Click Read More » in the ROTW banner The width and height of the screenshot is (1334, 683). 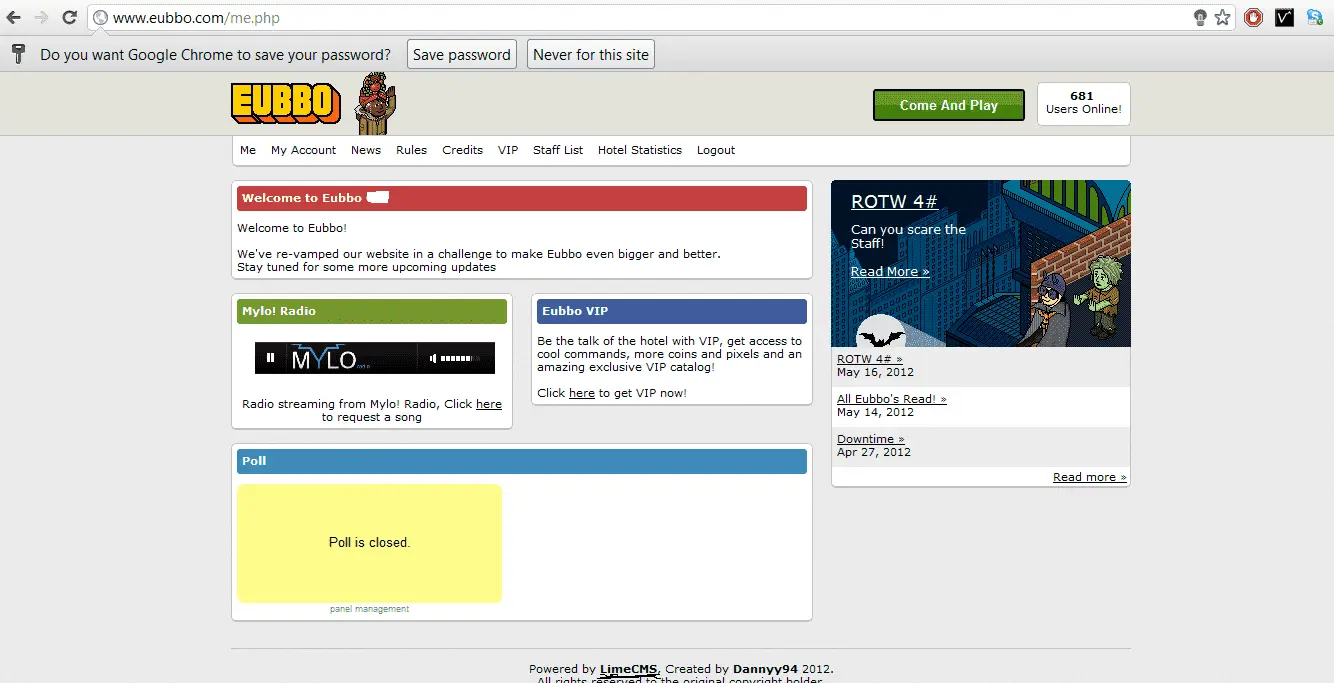(890, 271)
